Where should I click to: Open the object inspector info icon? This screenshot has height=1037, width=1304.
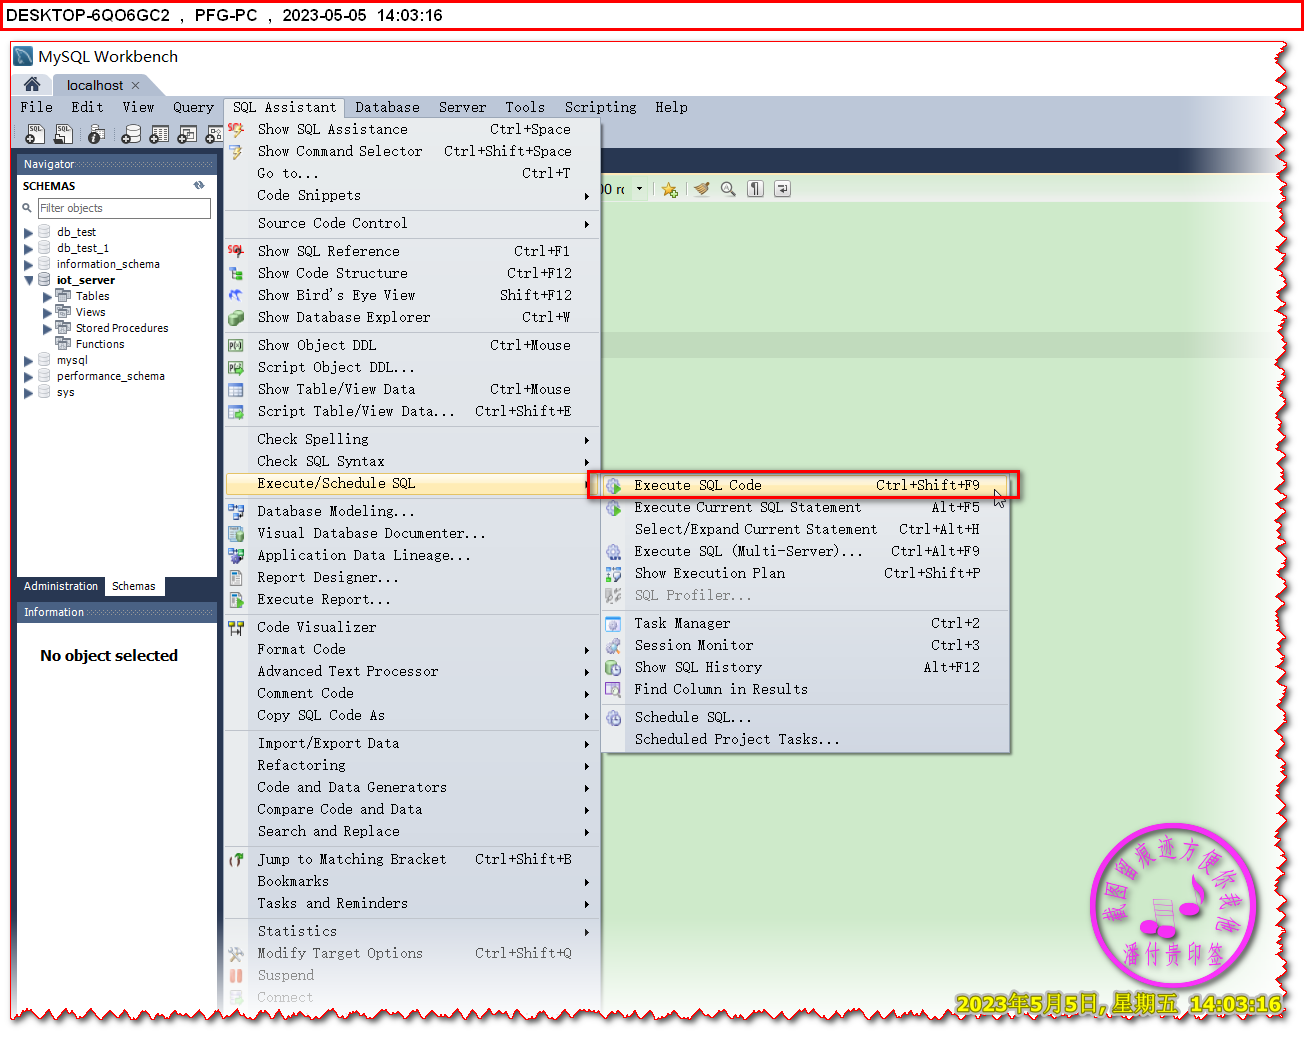pyautogui.click(x=96, y=134)
